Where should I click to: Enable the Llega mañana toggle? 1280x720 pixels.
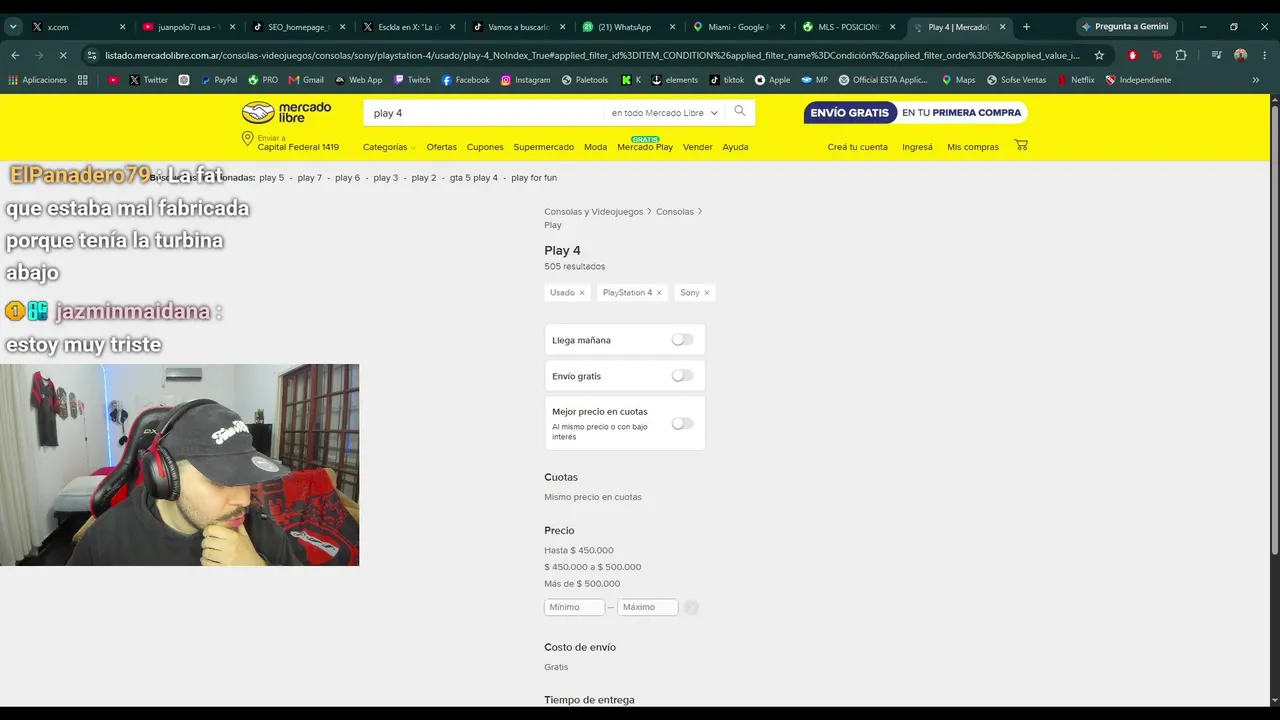tap(682, 340)
